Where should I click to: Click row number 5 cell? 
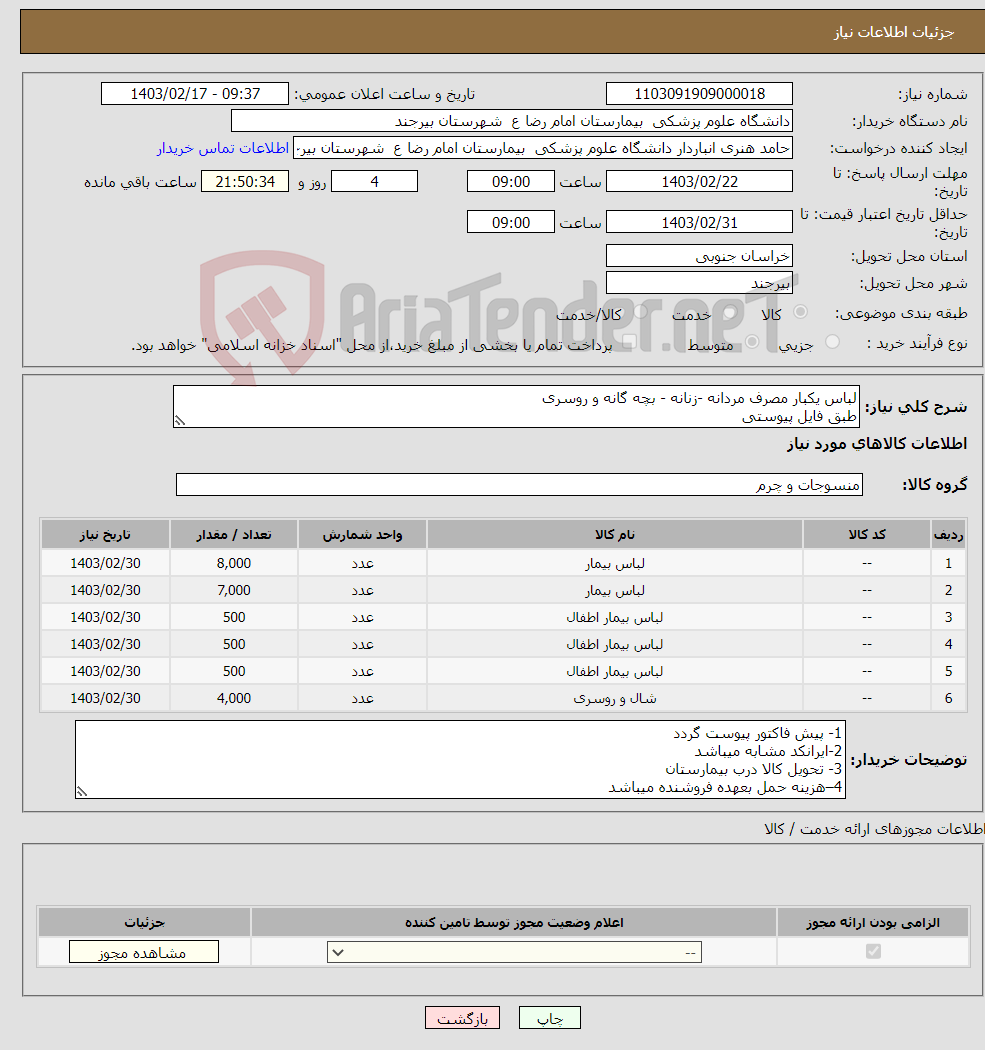point(948,671)
